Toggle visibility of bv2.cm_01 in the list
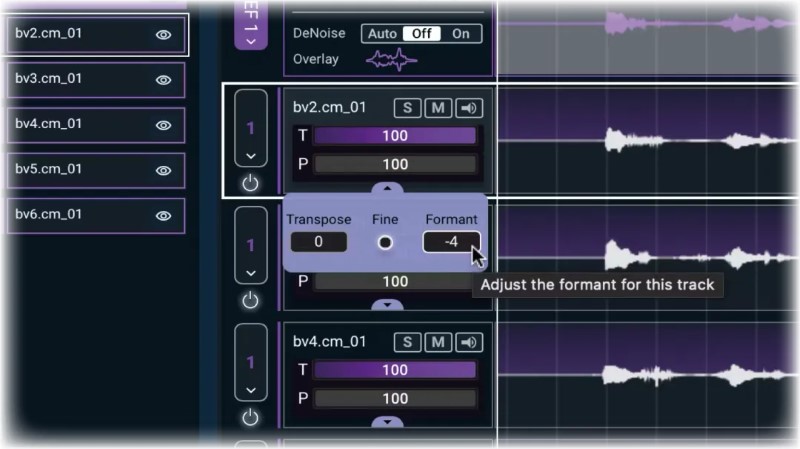 coord(163,35)
